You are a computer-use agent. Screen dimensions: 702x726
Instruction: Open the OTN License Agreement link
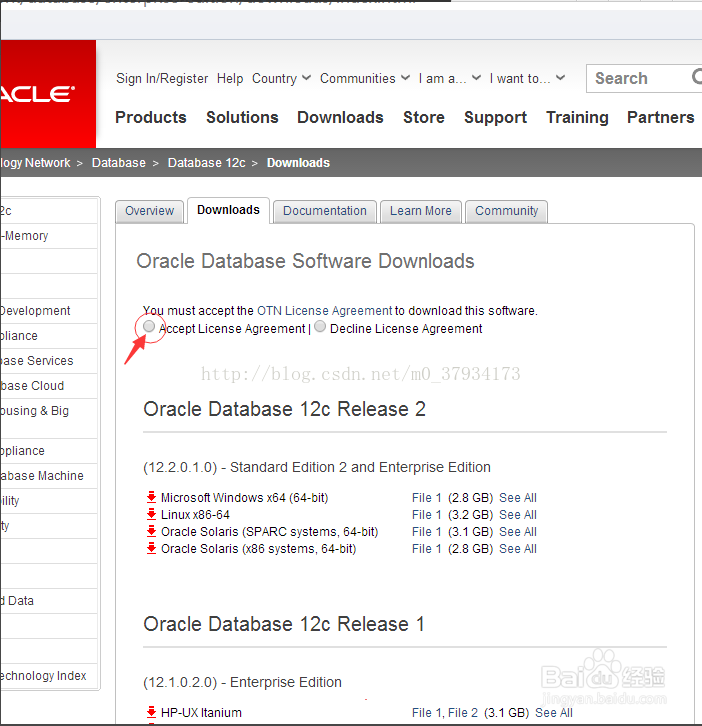[x=325, y=311]
